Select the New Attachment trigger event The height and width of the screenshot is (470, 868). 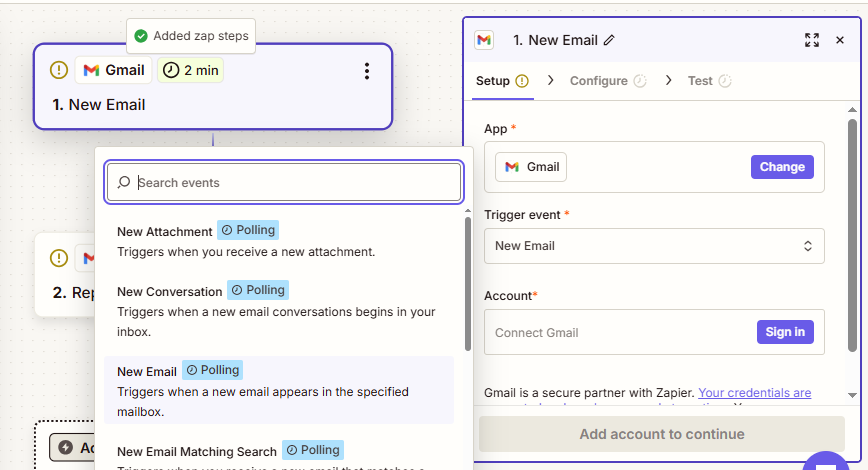pyautogui.click(x=279, y=241)
